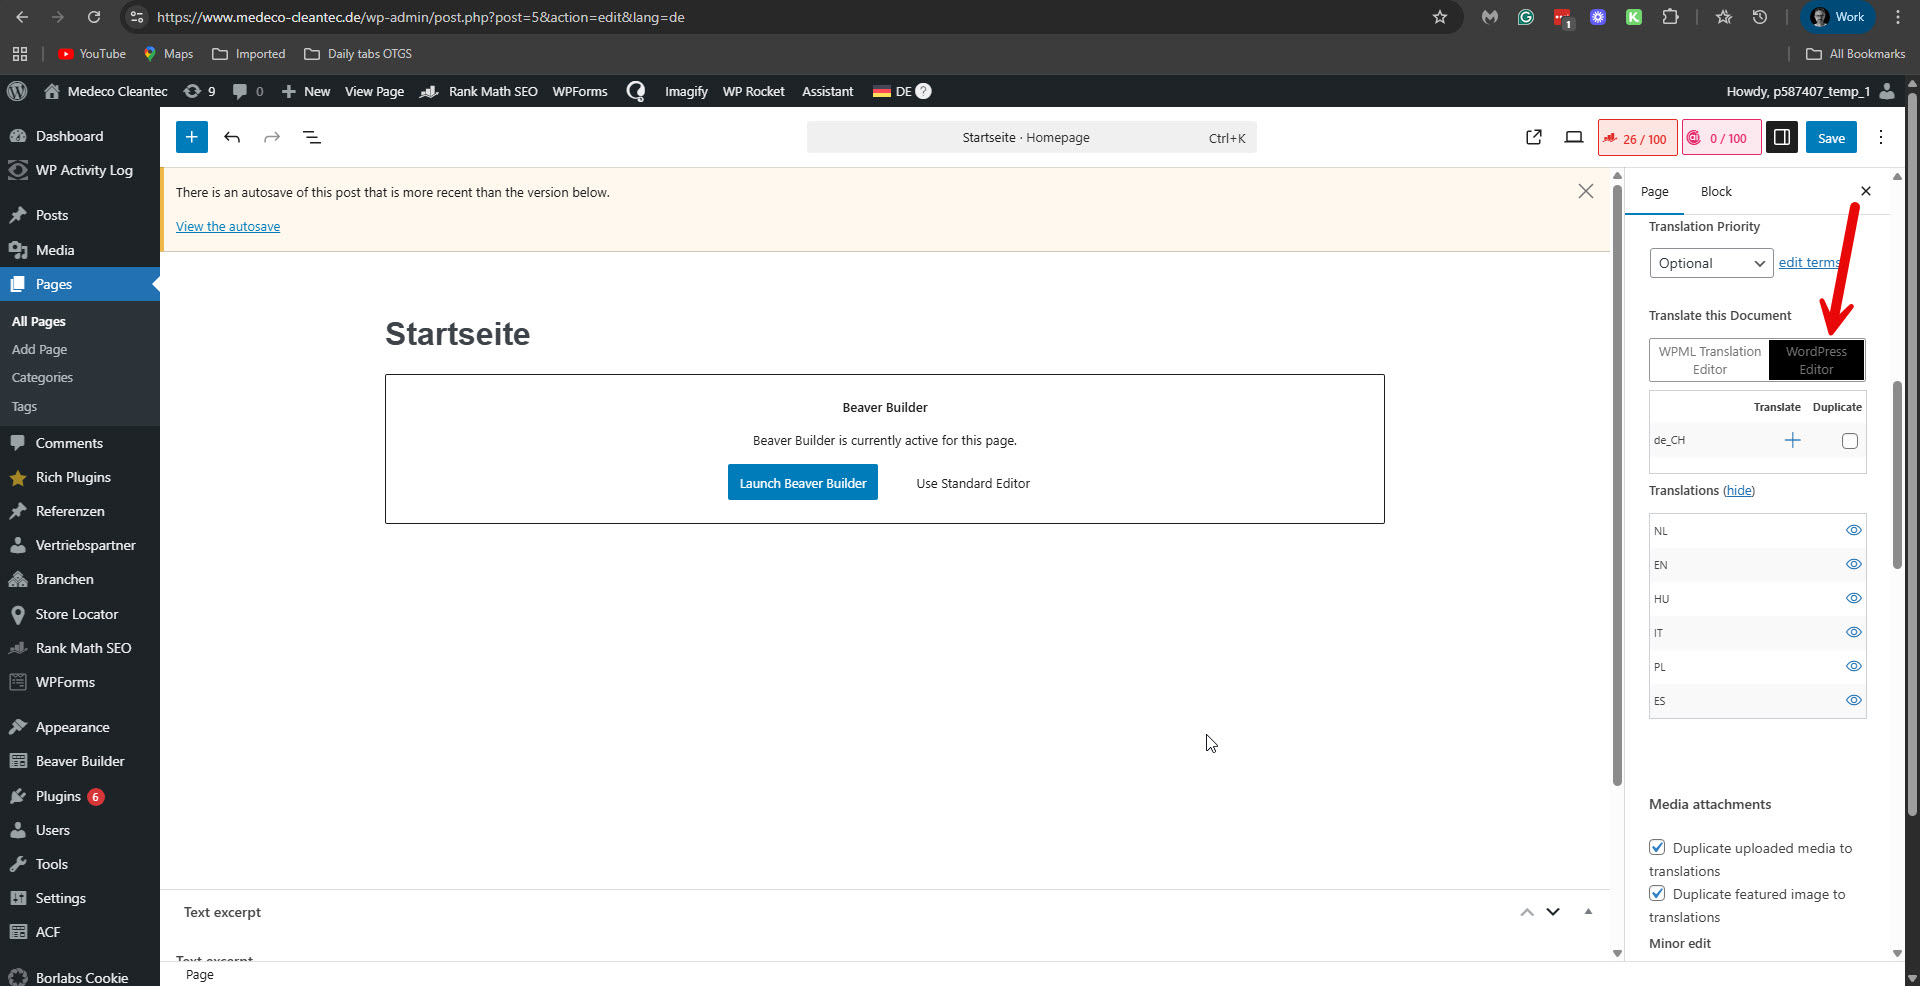Click the Launch Beaver Builder button

click(802, 483)
